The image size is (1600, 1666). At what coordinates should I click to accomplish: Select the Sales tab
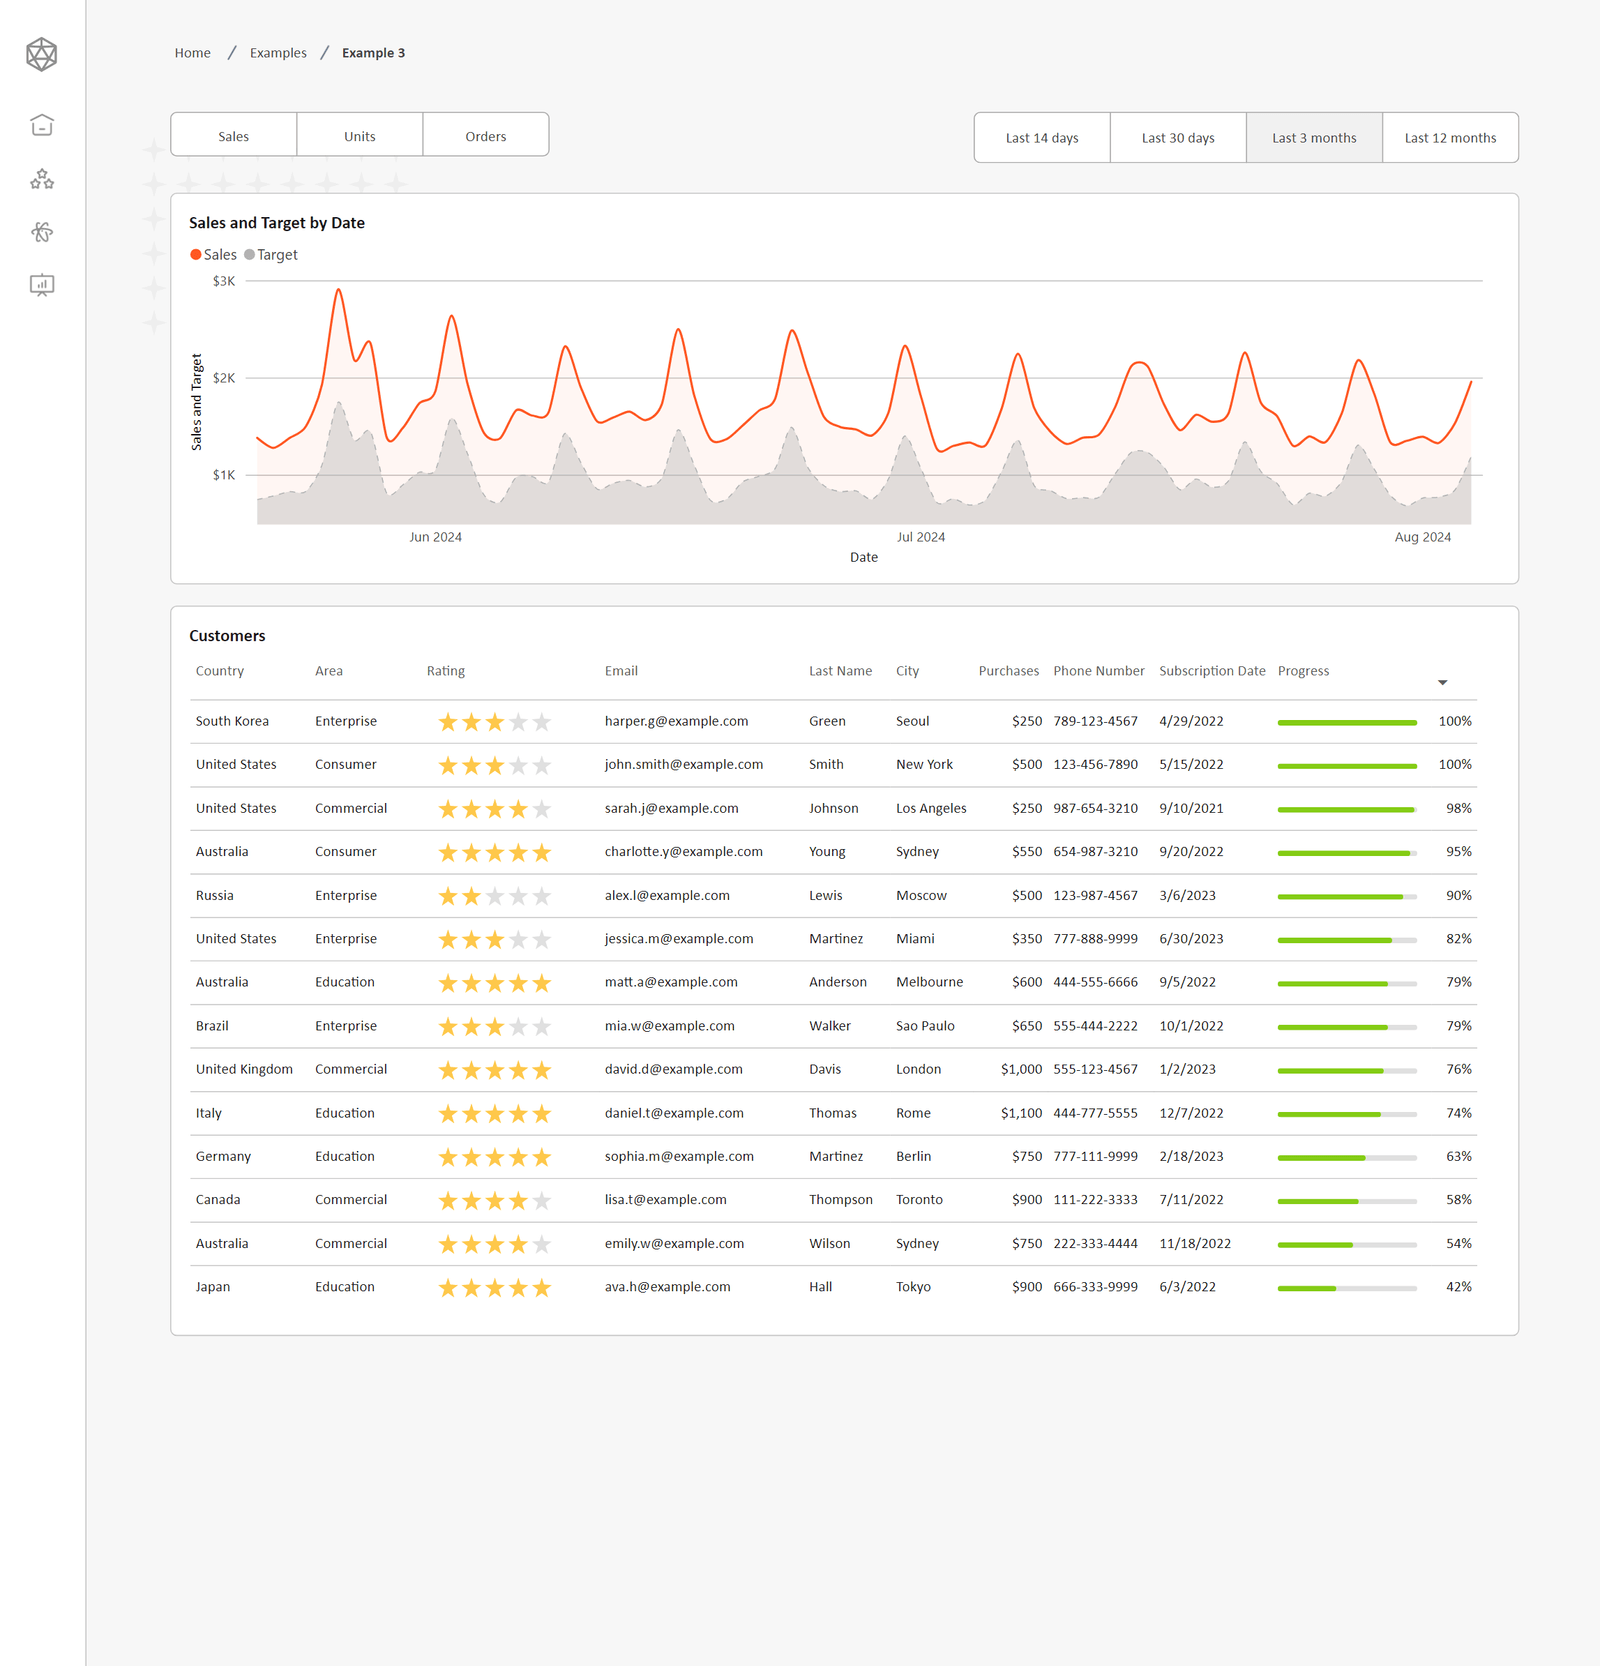[x=233, y=134]
